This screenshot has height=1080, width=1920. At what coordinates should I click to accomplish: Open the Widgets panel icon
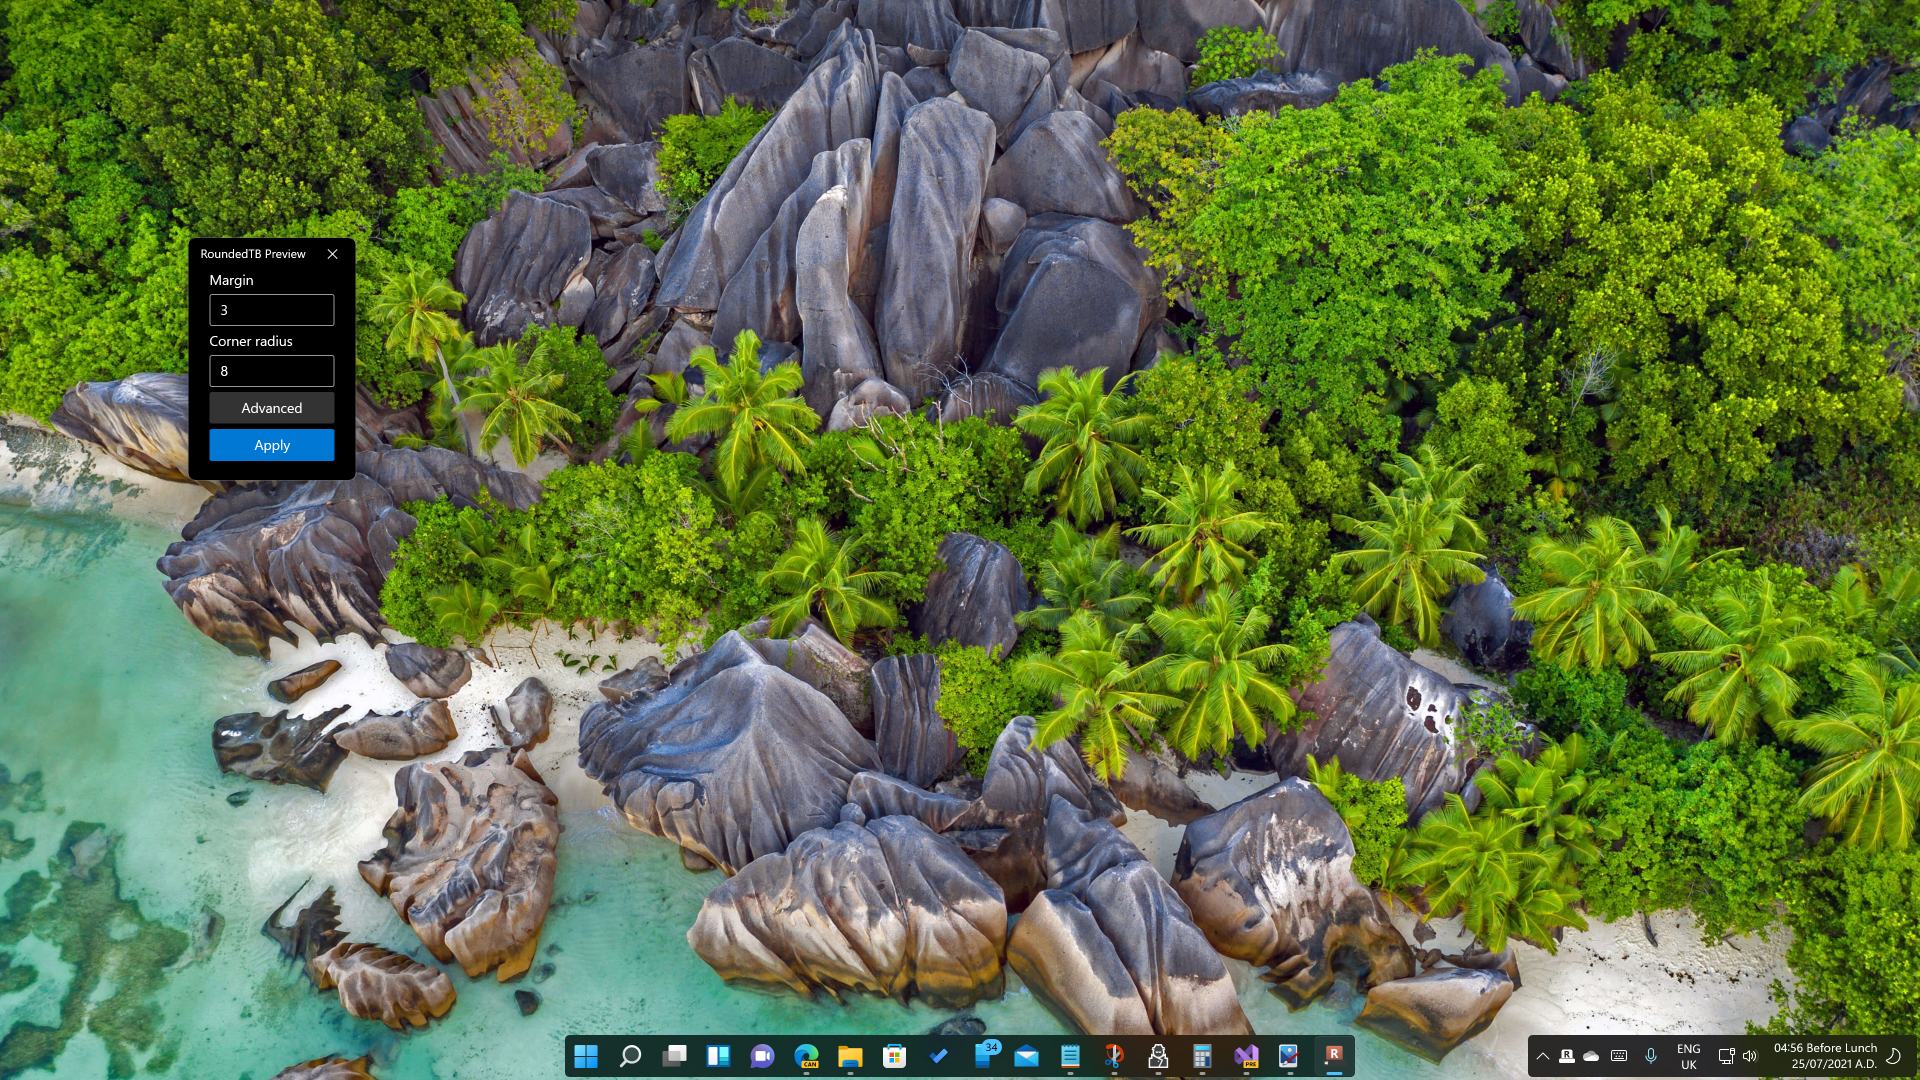tap(718, 1056)
